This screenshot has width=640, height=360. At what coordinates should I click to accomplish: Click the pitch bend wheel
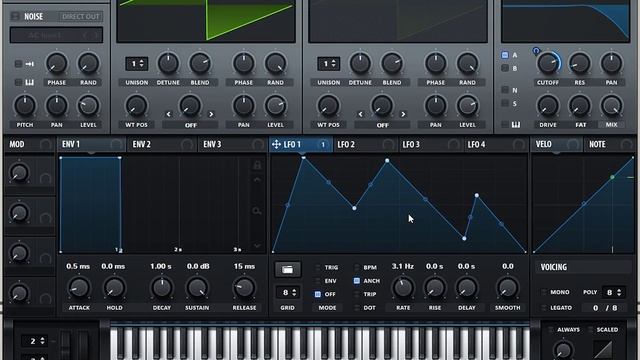(66, 345)
